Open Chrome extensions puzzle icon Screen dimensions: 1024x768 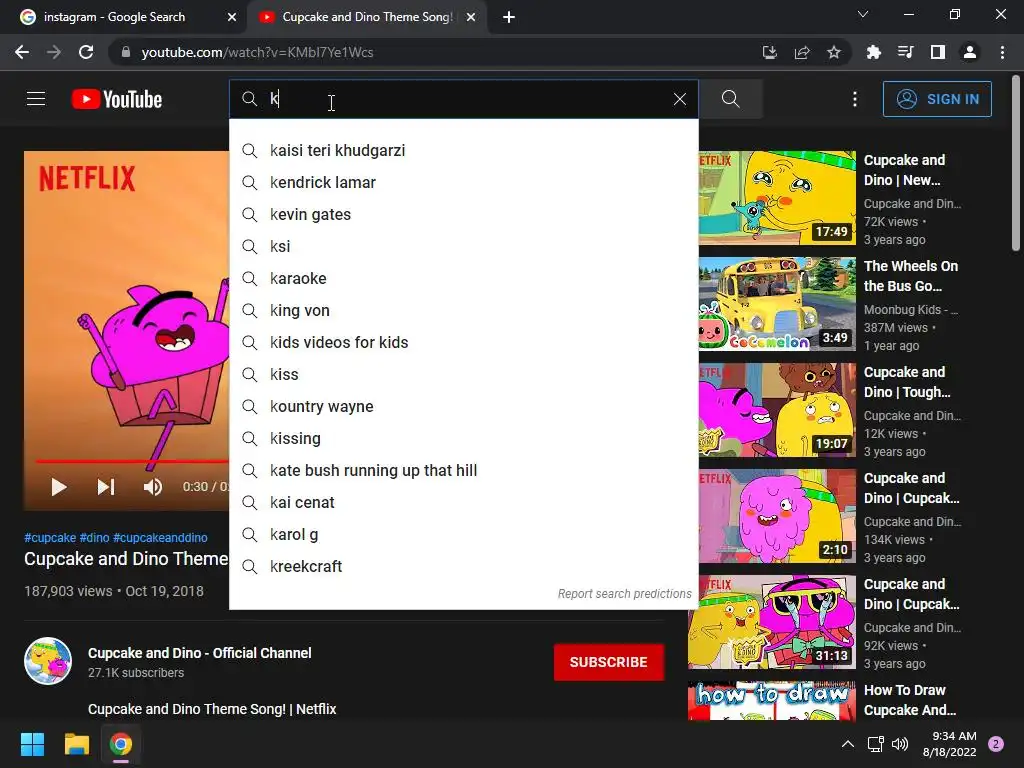(874, 52)
